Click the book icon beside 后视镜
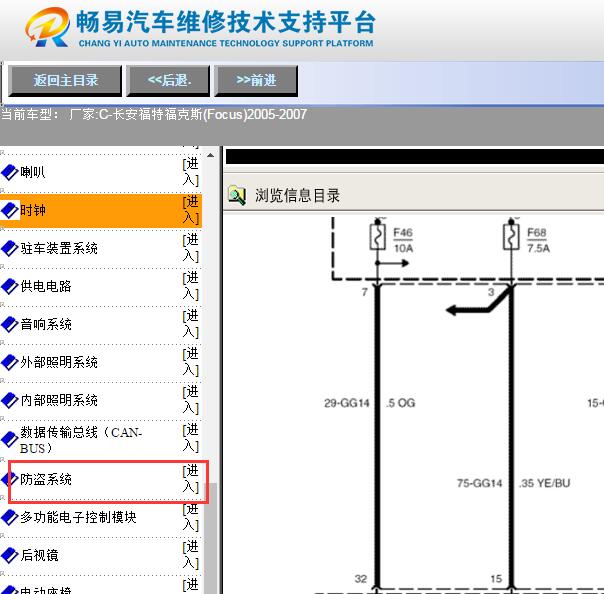 [10, 555]
